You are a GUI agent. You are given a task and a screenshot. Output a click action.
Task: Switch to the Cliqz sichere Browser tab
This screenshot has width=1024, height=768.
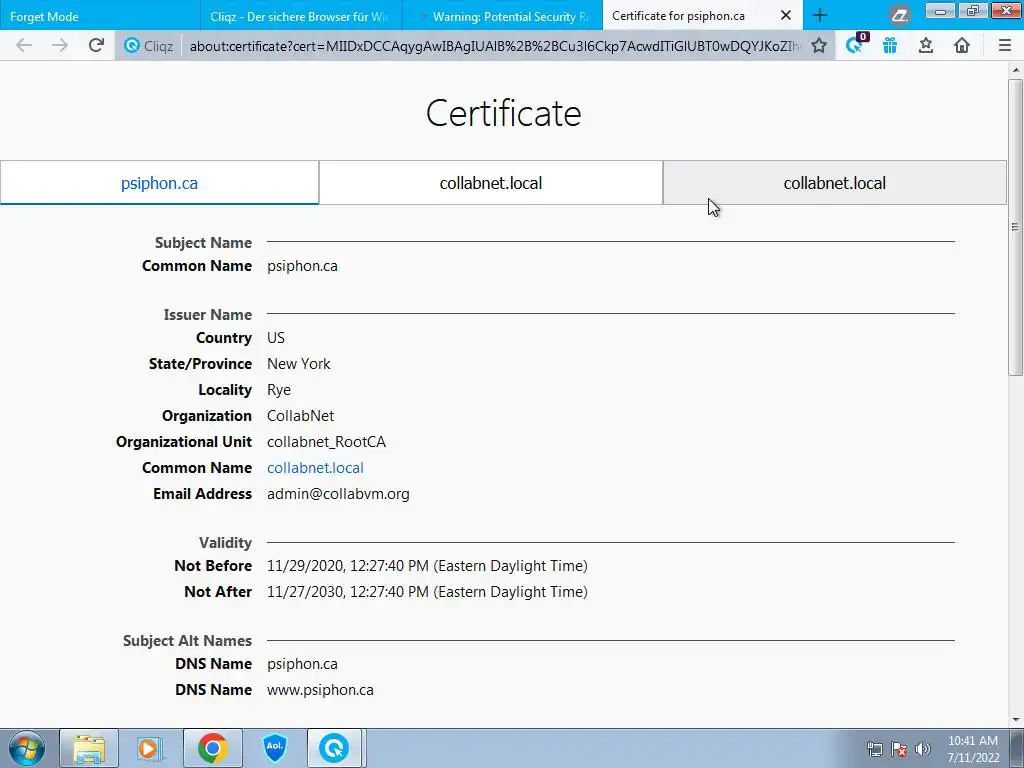[x=301, y=16]
